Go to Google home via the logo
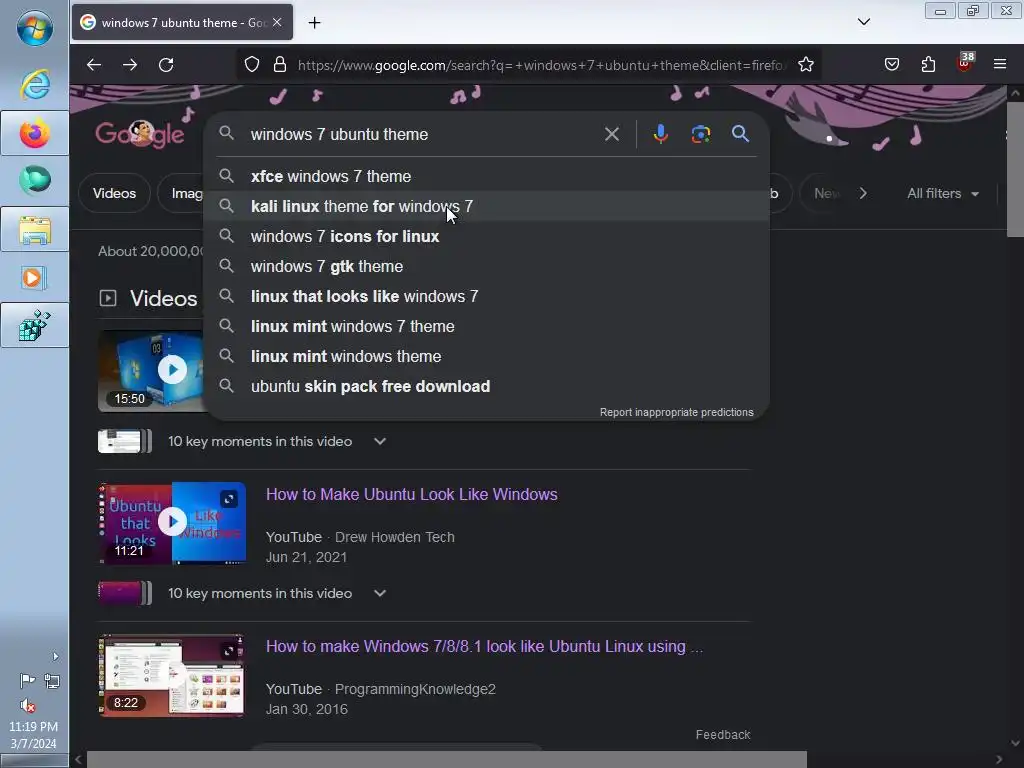 point(140,134)
